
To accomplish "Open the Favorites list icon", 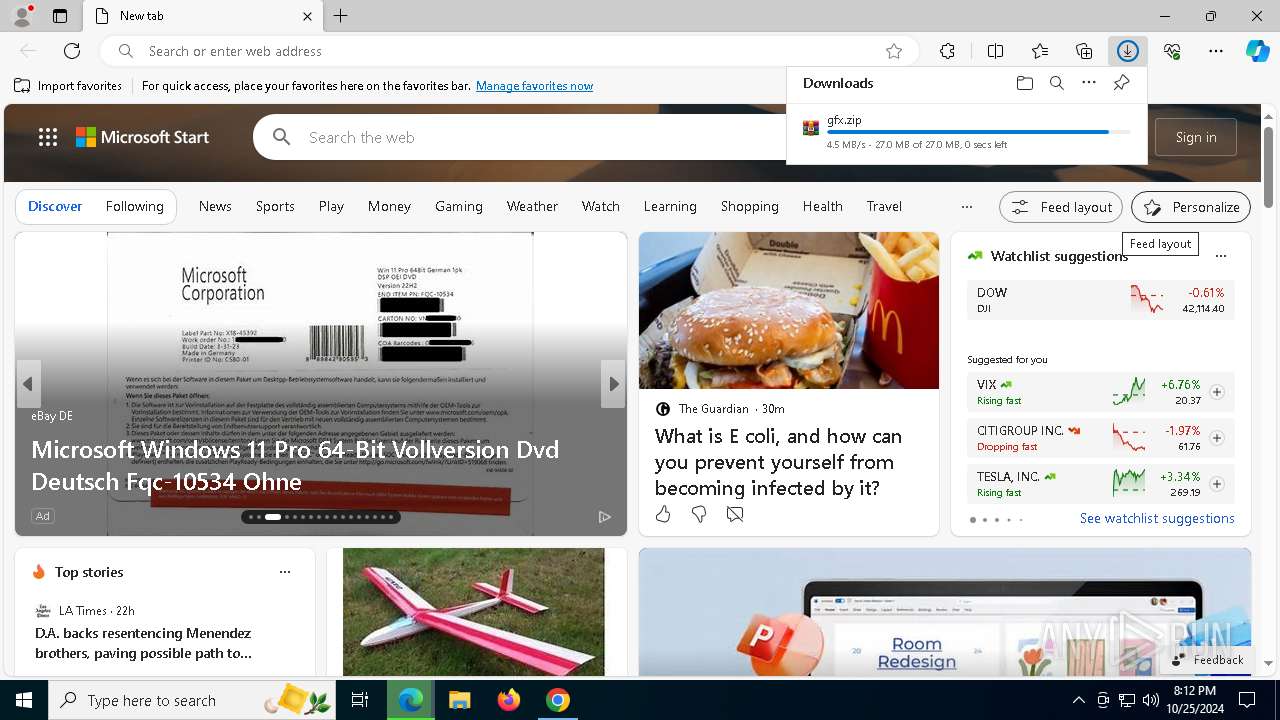I will tap(1040, 51).
